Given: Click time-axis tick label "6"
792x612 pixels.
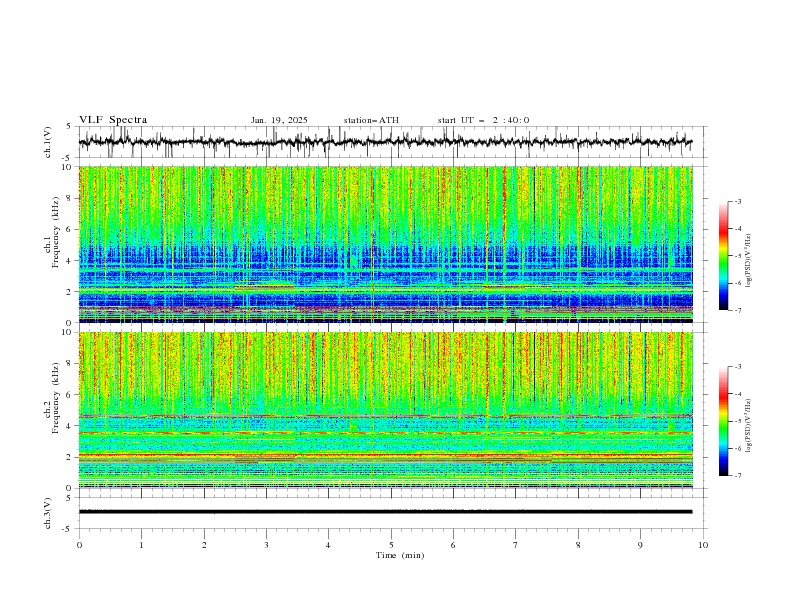Looking at the screenshot, I should pyautogui.click(x=453, y=545).
